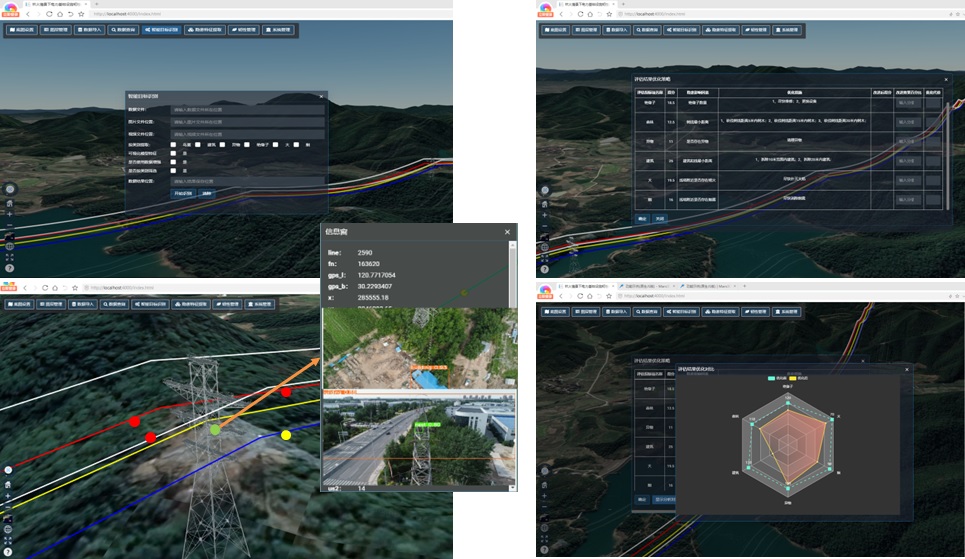Click the home view icon in top-left map sidebar

point(10,202)
